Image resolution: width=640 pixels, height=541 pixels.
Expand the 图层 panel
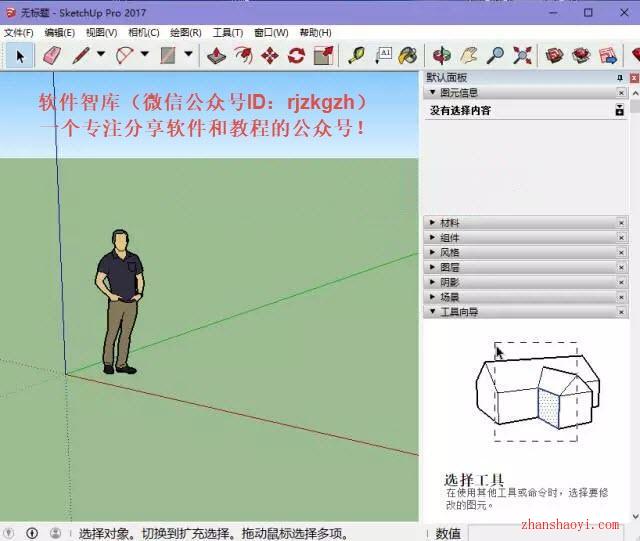click(x=432, y=267)
